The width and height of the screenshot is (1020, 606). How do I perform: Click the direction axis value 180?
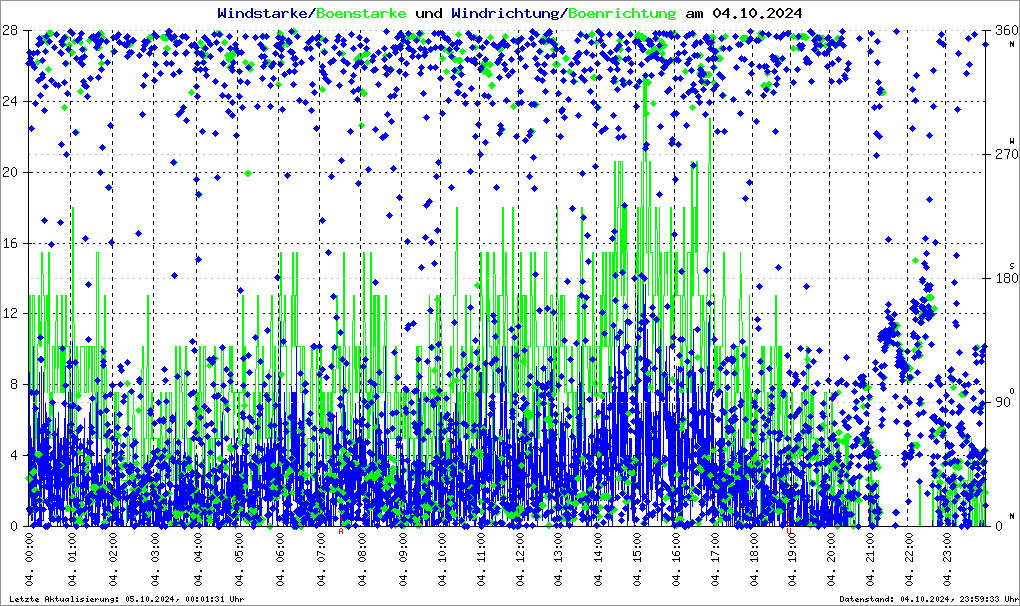[x=1006, y=278]
